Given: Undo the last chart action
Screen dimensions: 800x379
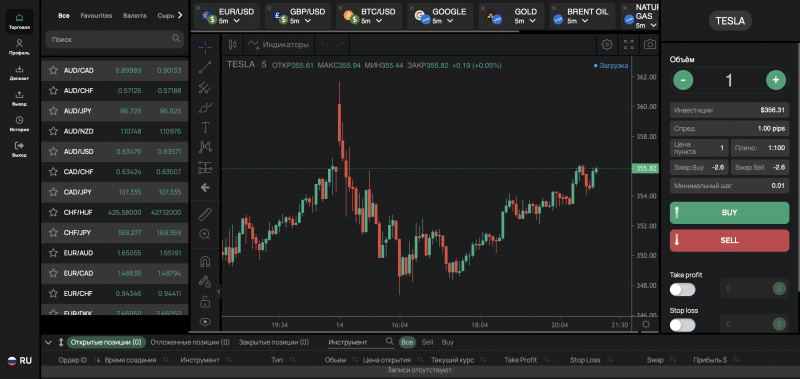Looking at the screenshot, I should pyautogui.click(x=324, y=44).
